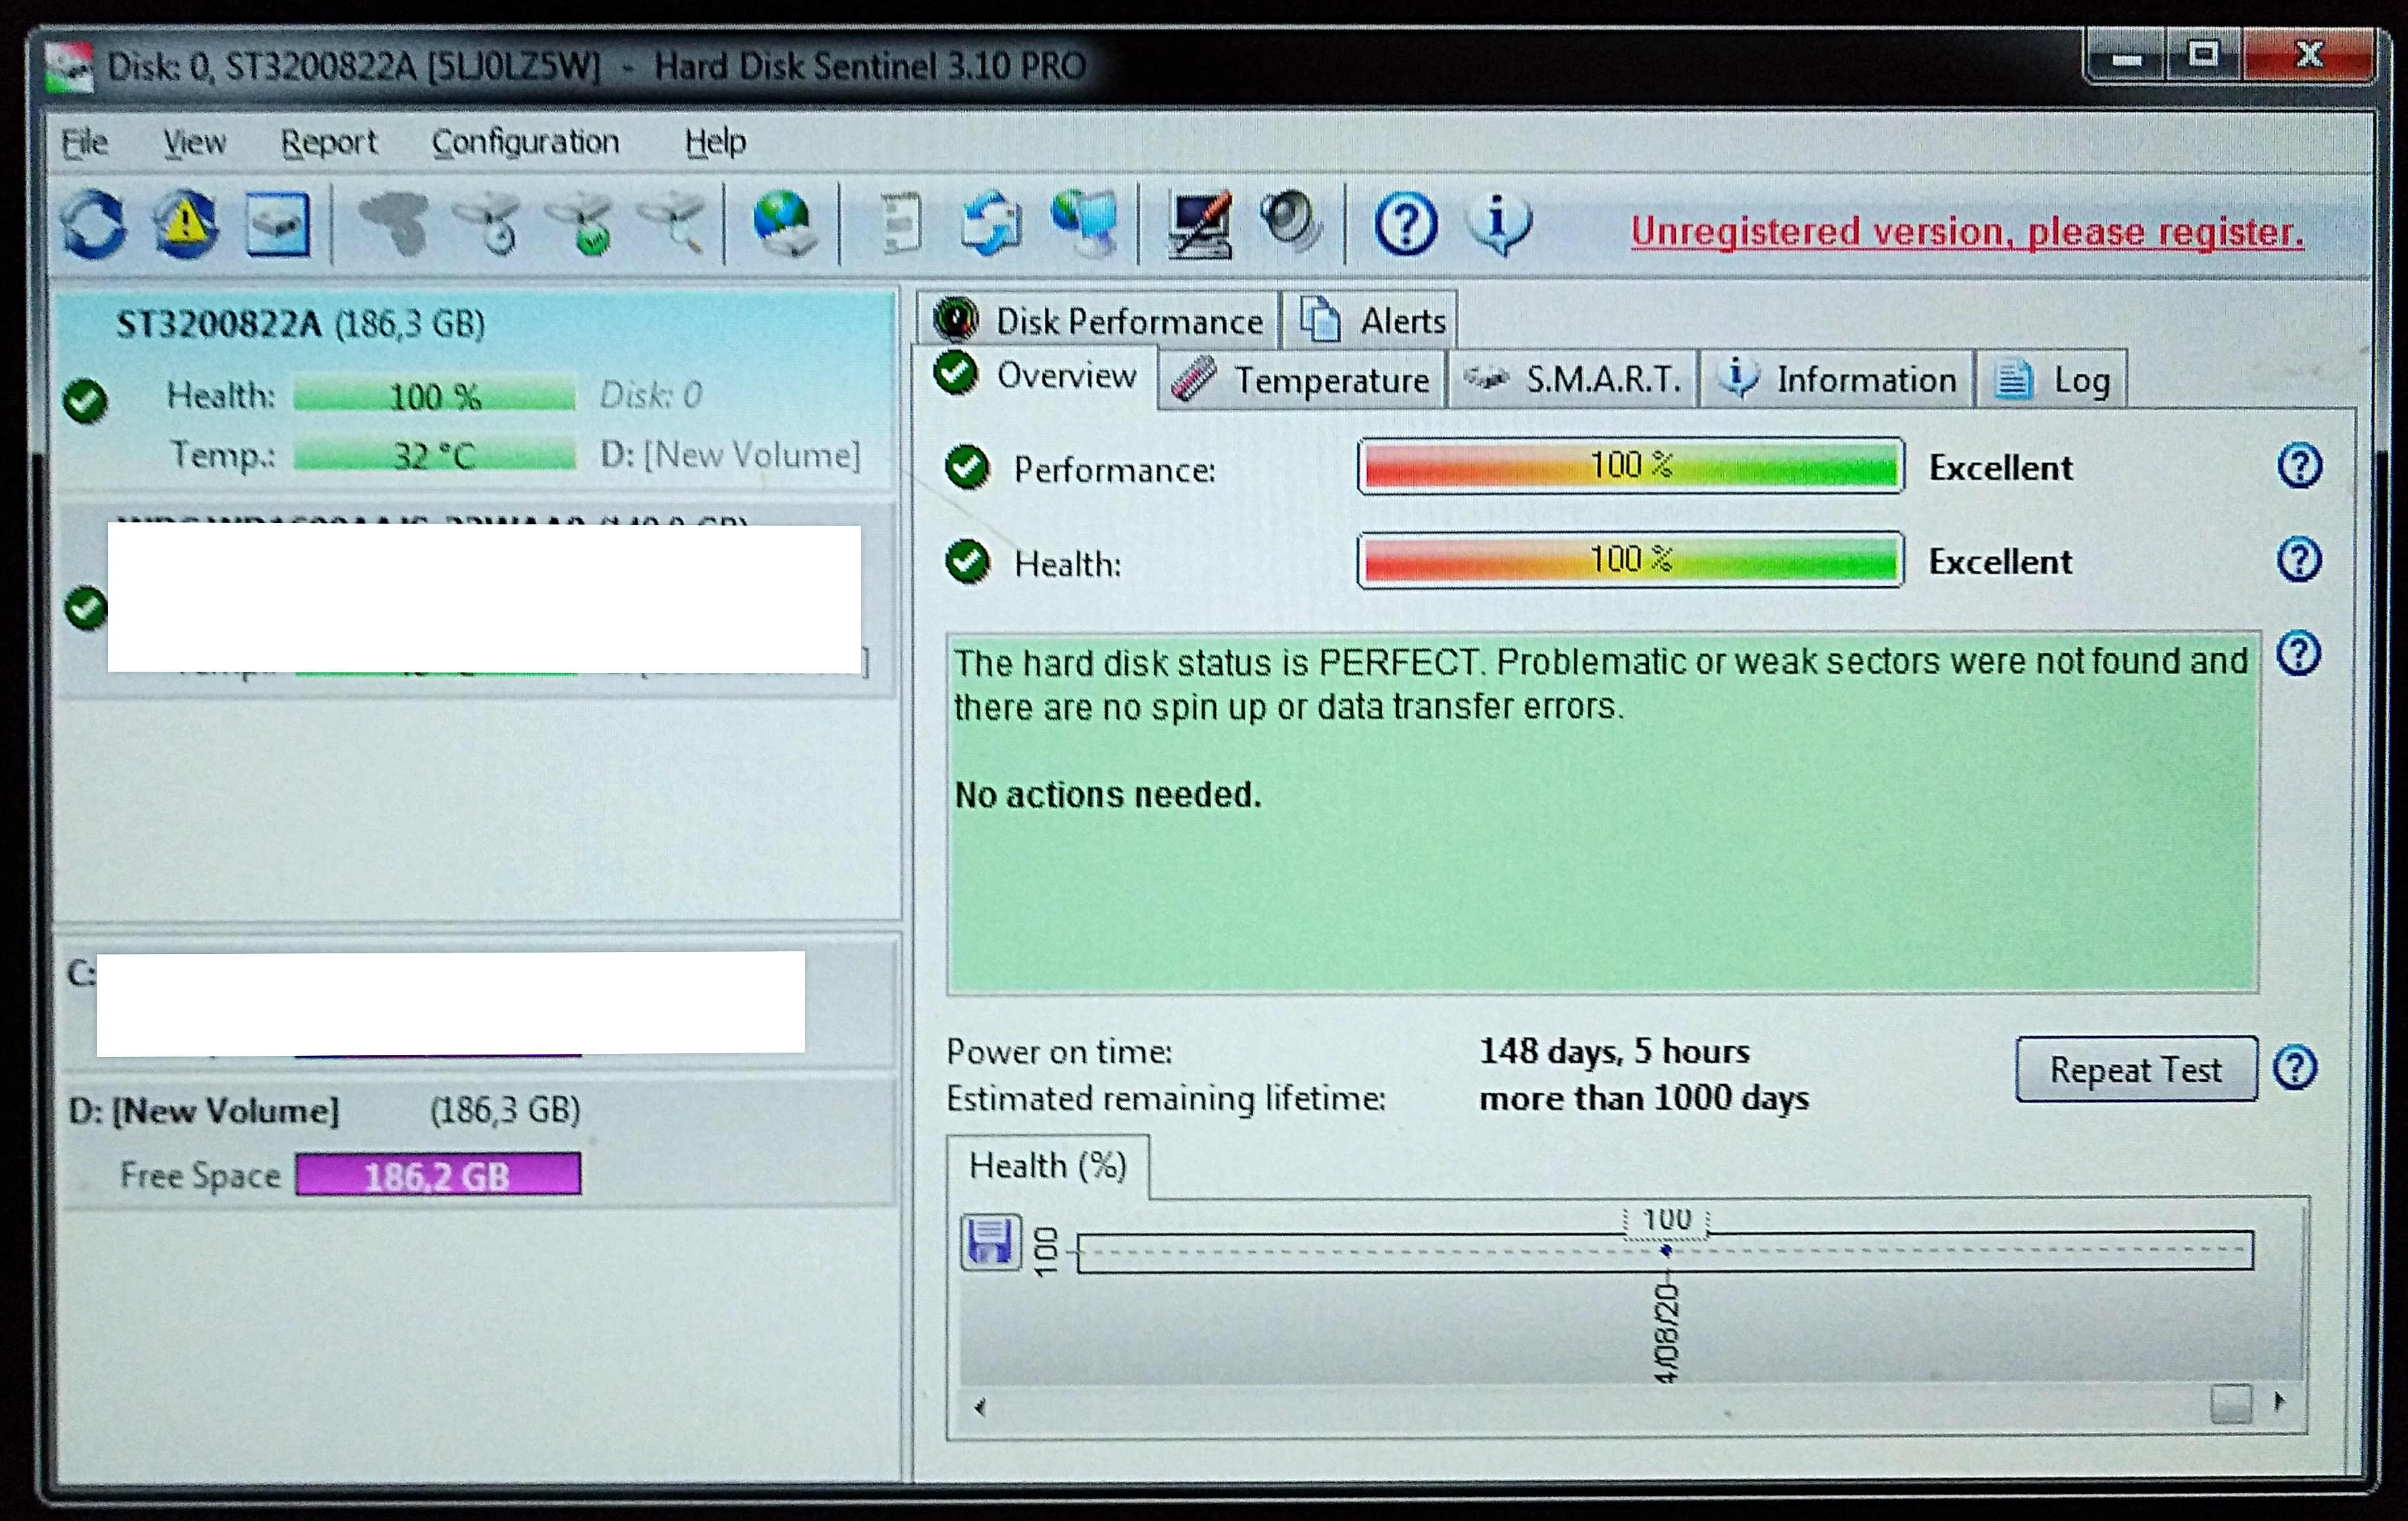Open the Log tab
Viewport: 2408px width, 1521px height.
(x=2051, y=379)
